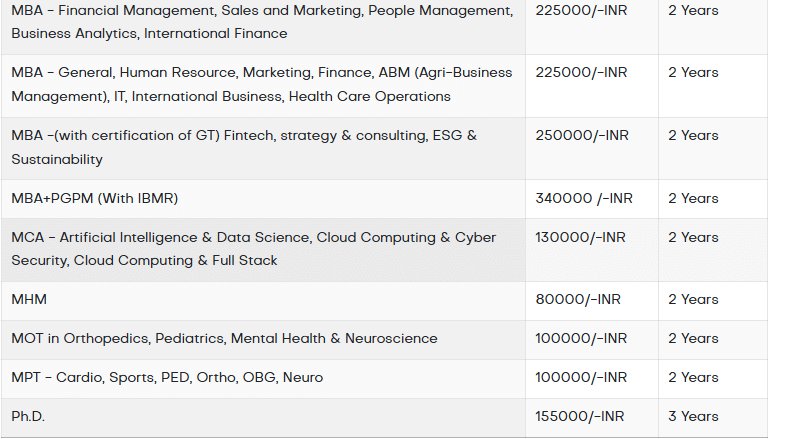Select the 100000/-INR fee in MPT row
Viewport: 788px width, 439px height.
pos(581,377)
